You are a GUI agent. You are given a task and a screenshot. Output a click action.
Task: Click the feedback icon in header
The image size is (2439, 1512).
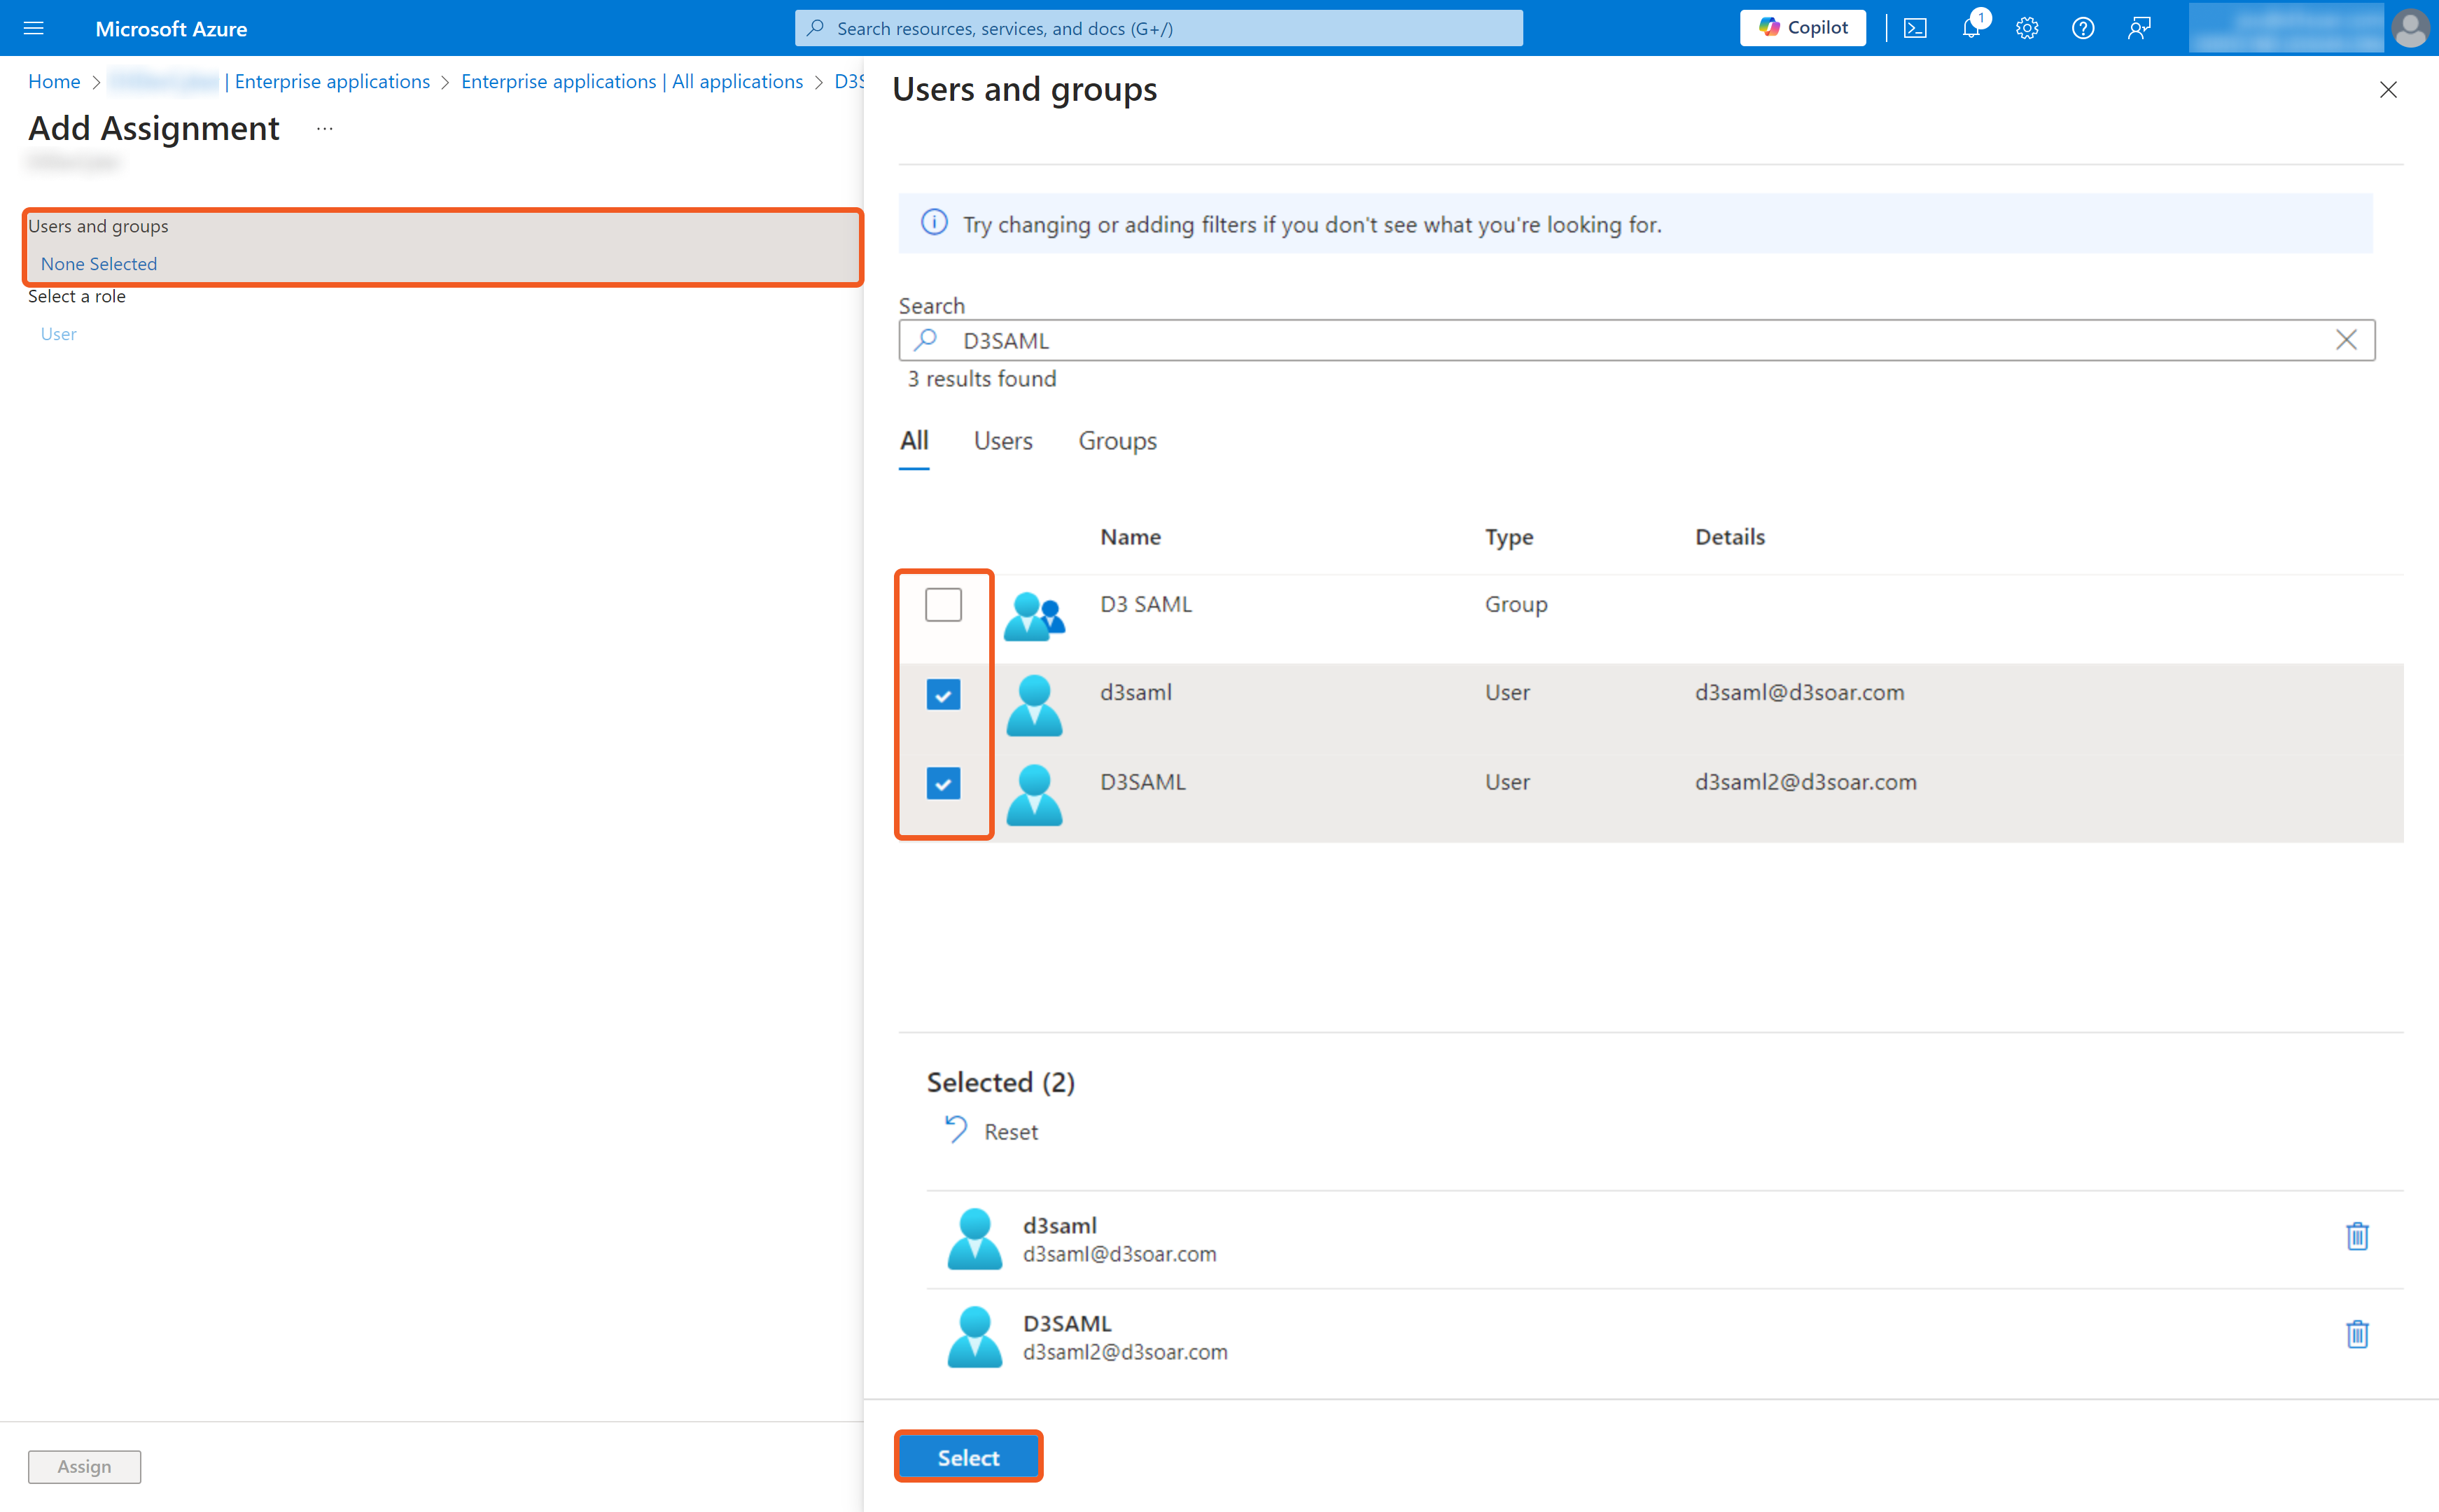pyautogui.click(x=2139, y=28)
